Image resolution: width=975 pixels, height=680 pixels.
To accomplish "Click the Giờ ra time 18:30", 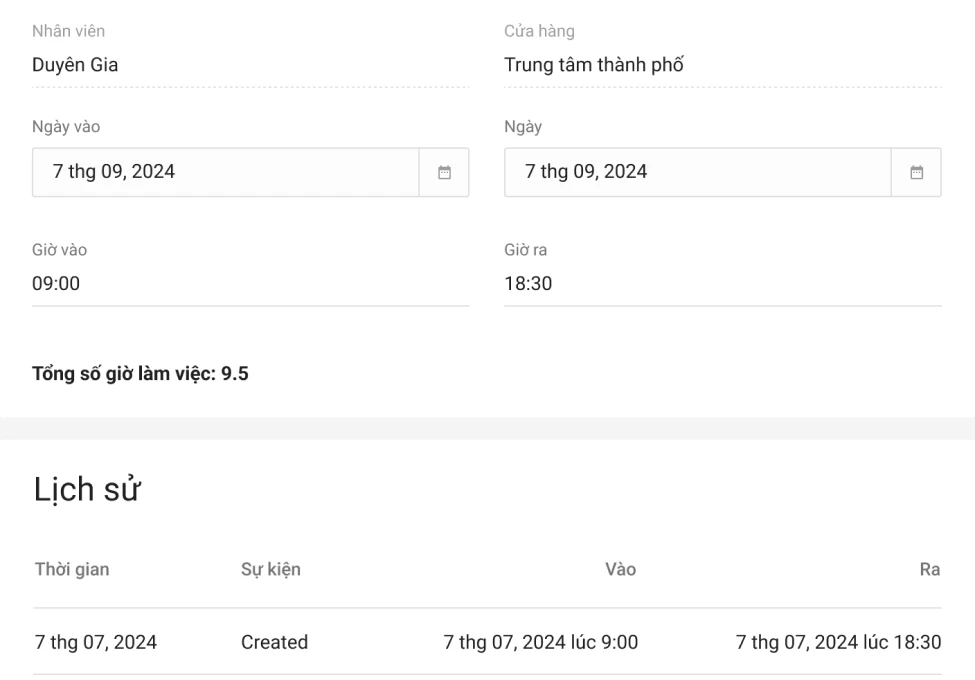I will pos(528,284).
